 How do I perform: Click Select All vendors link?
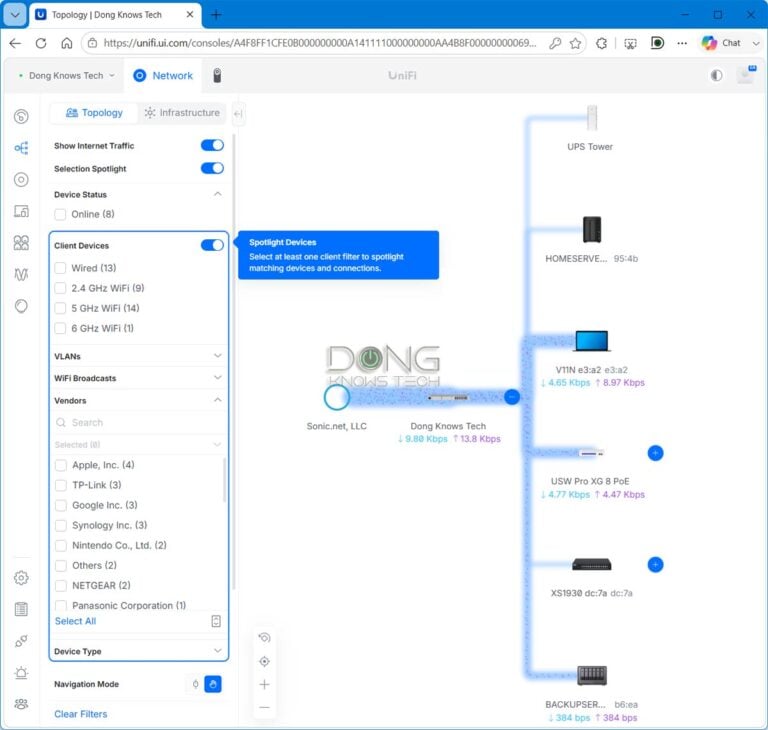75,621
